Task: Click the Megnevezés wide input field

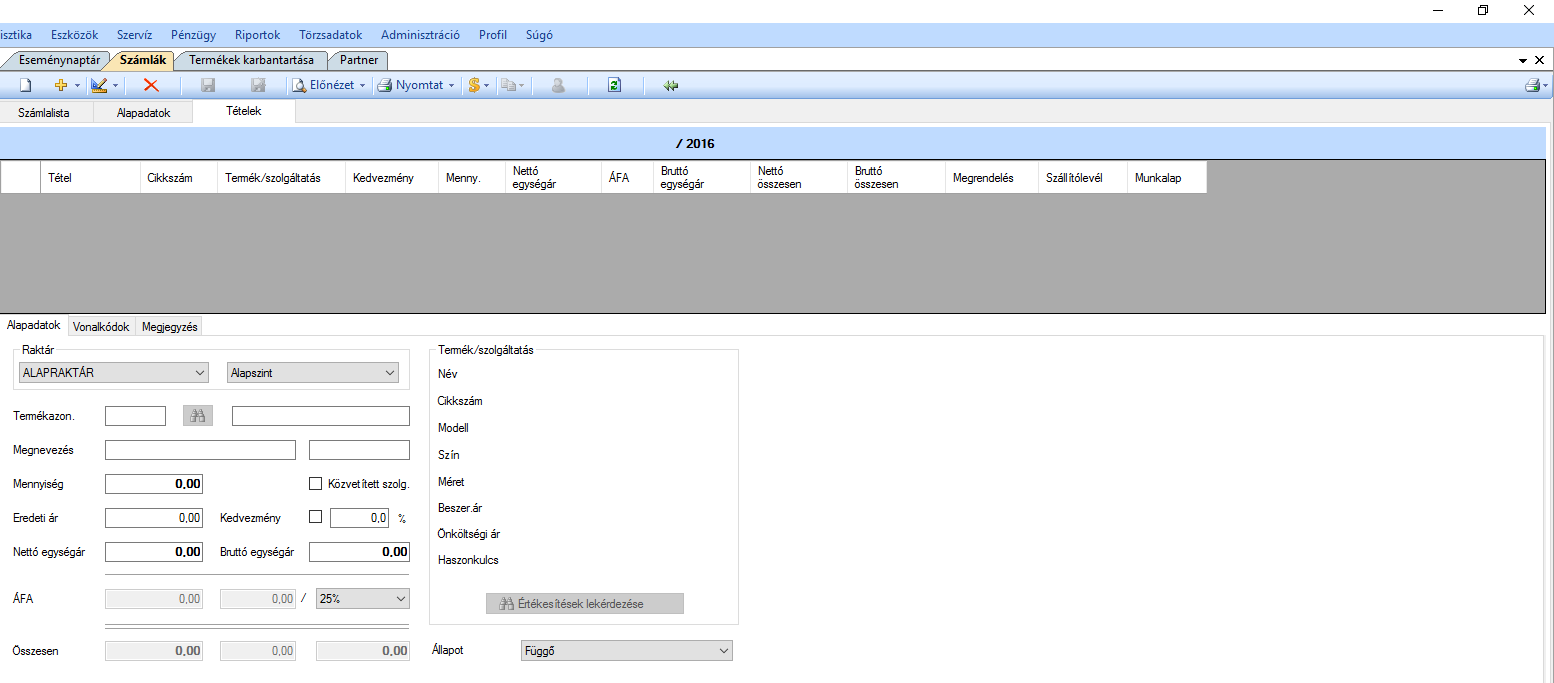Action: 200,450
